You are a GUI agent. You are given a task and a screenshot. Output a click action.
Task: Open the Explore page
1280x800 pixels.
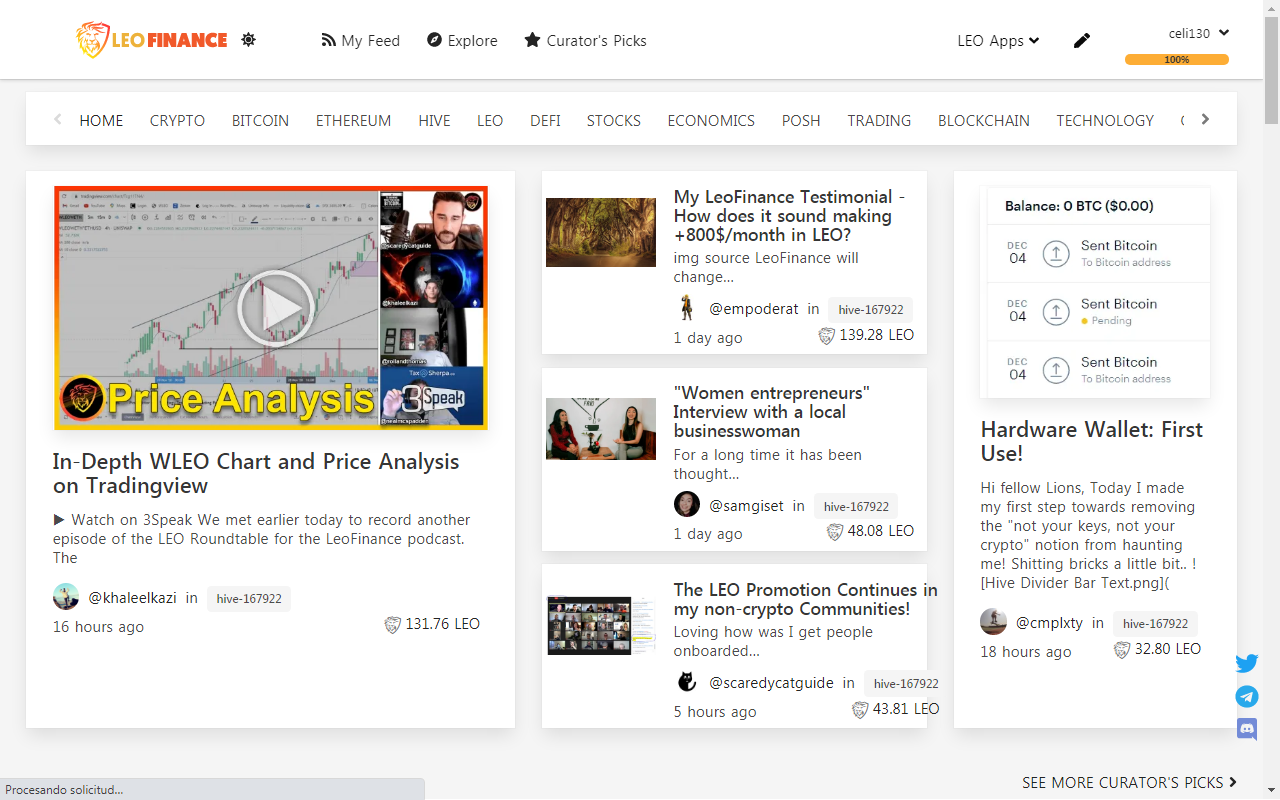[x=462, y=41]
